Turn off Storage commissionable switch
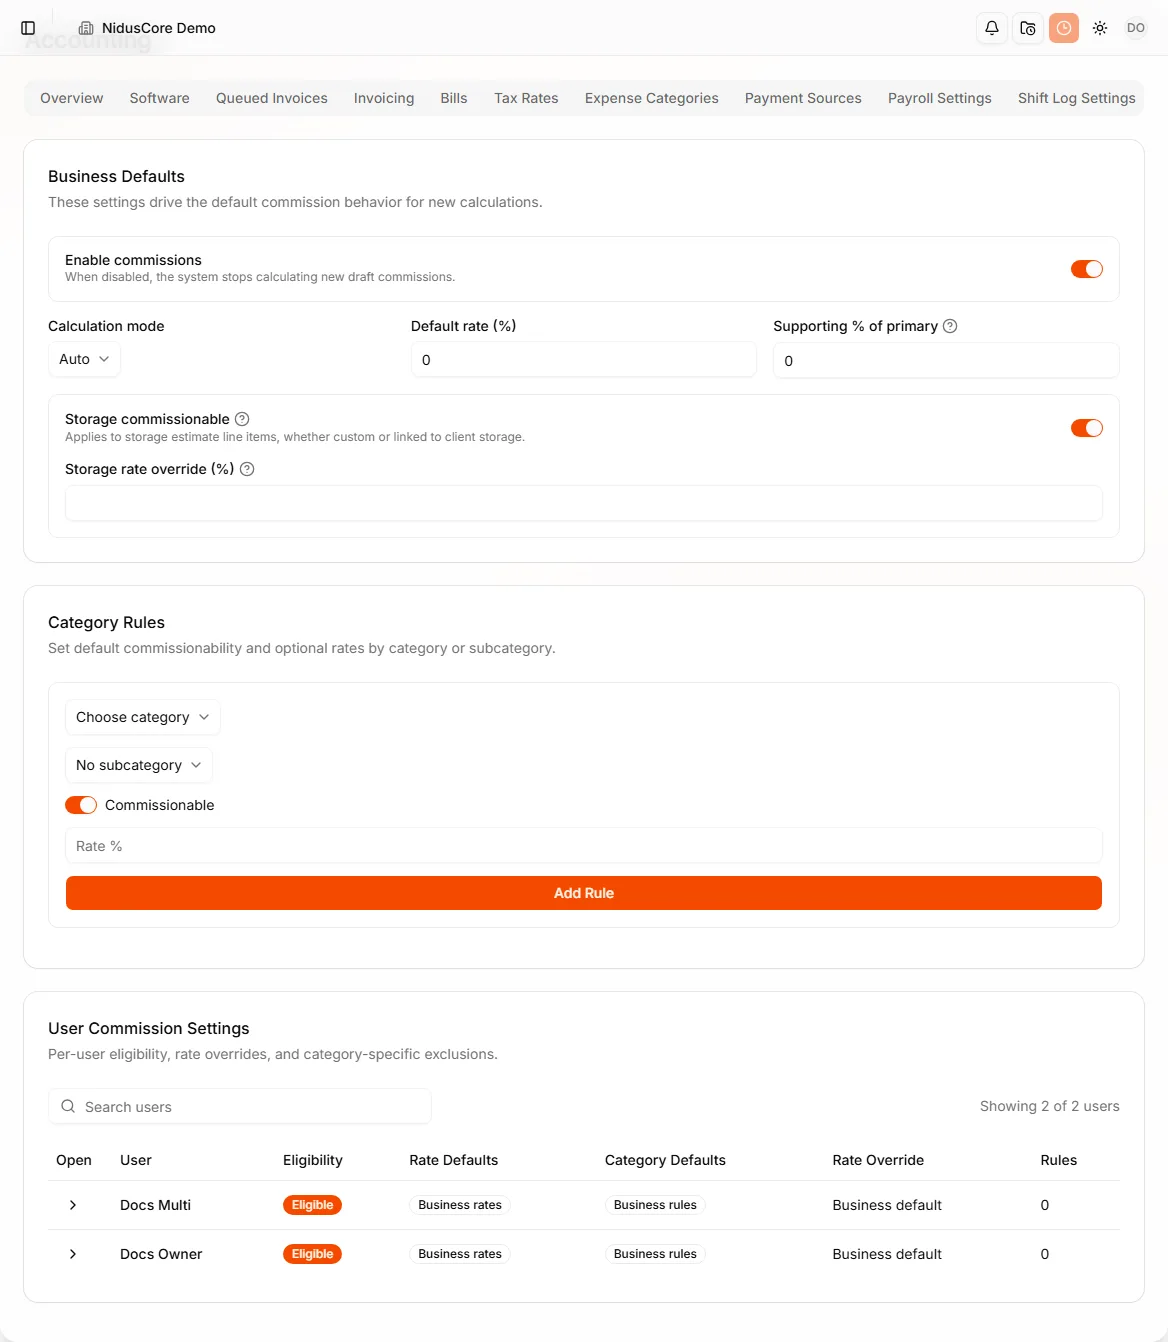 [x=1087, y=428]
